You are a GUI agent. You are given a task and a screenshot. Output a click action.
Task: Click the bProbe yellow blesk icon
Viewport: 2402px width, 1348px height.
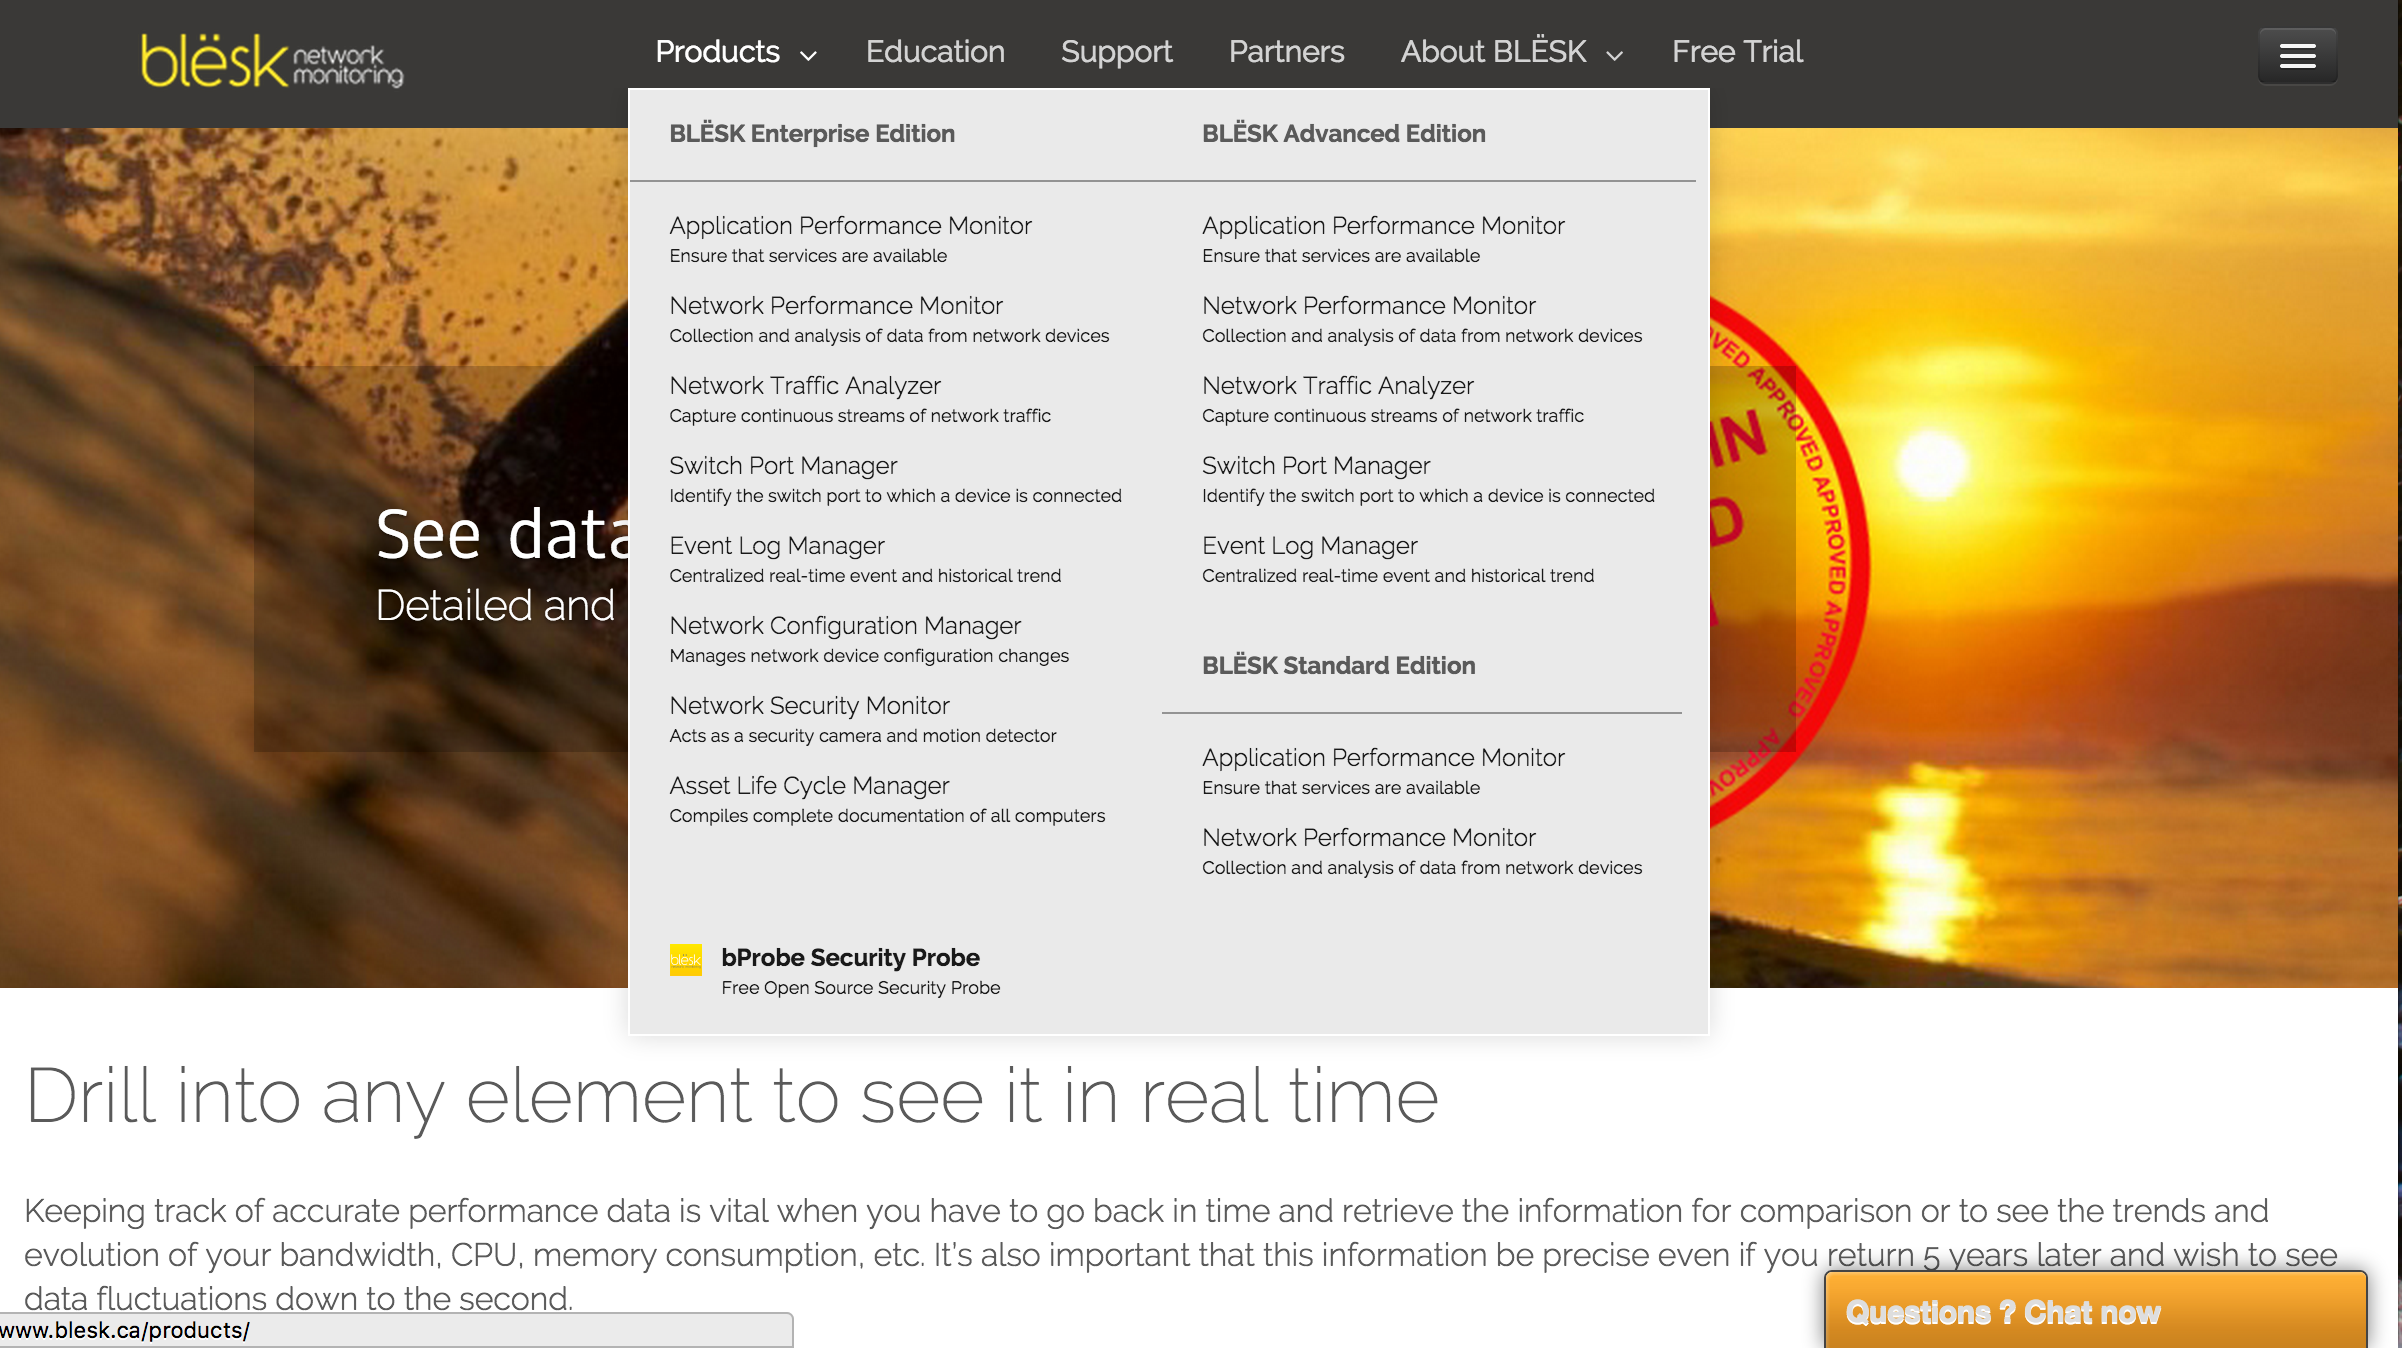(686, 960)
